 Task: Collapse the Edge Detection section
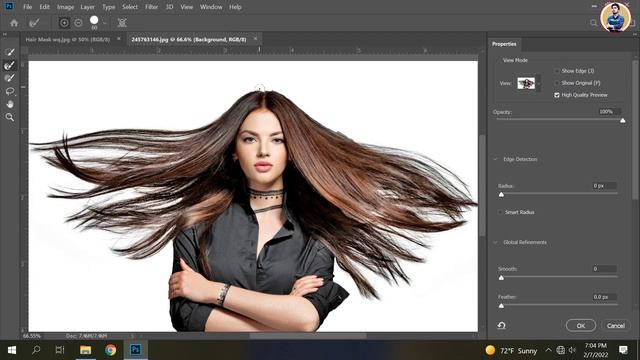[x=496, y=159]
